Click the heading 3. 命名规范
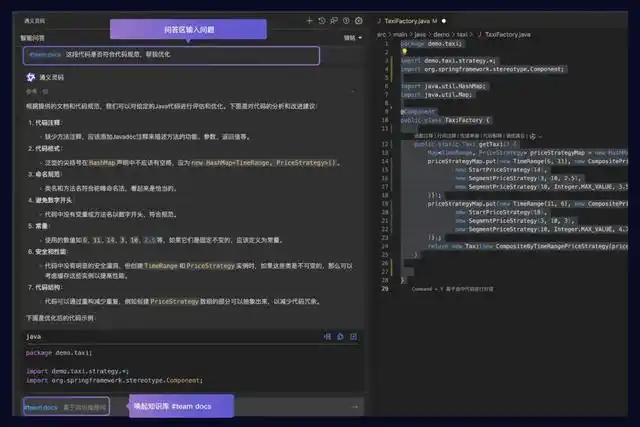 (x=46, y=174)
